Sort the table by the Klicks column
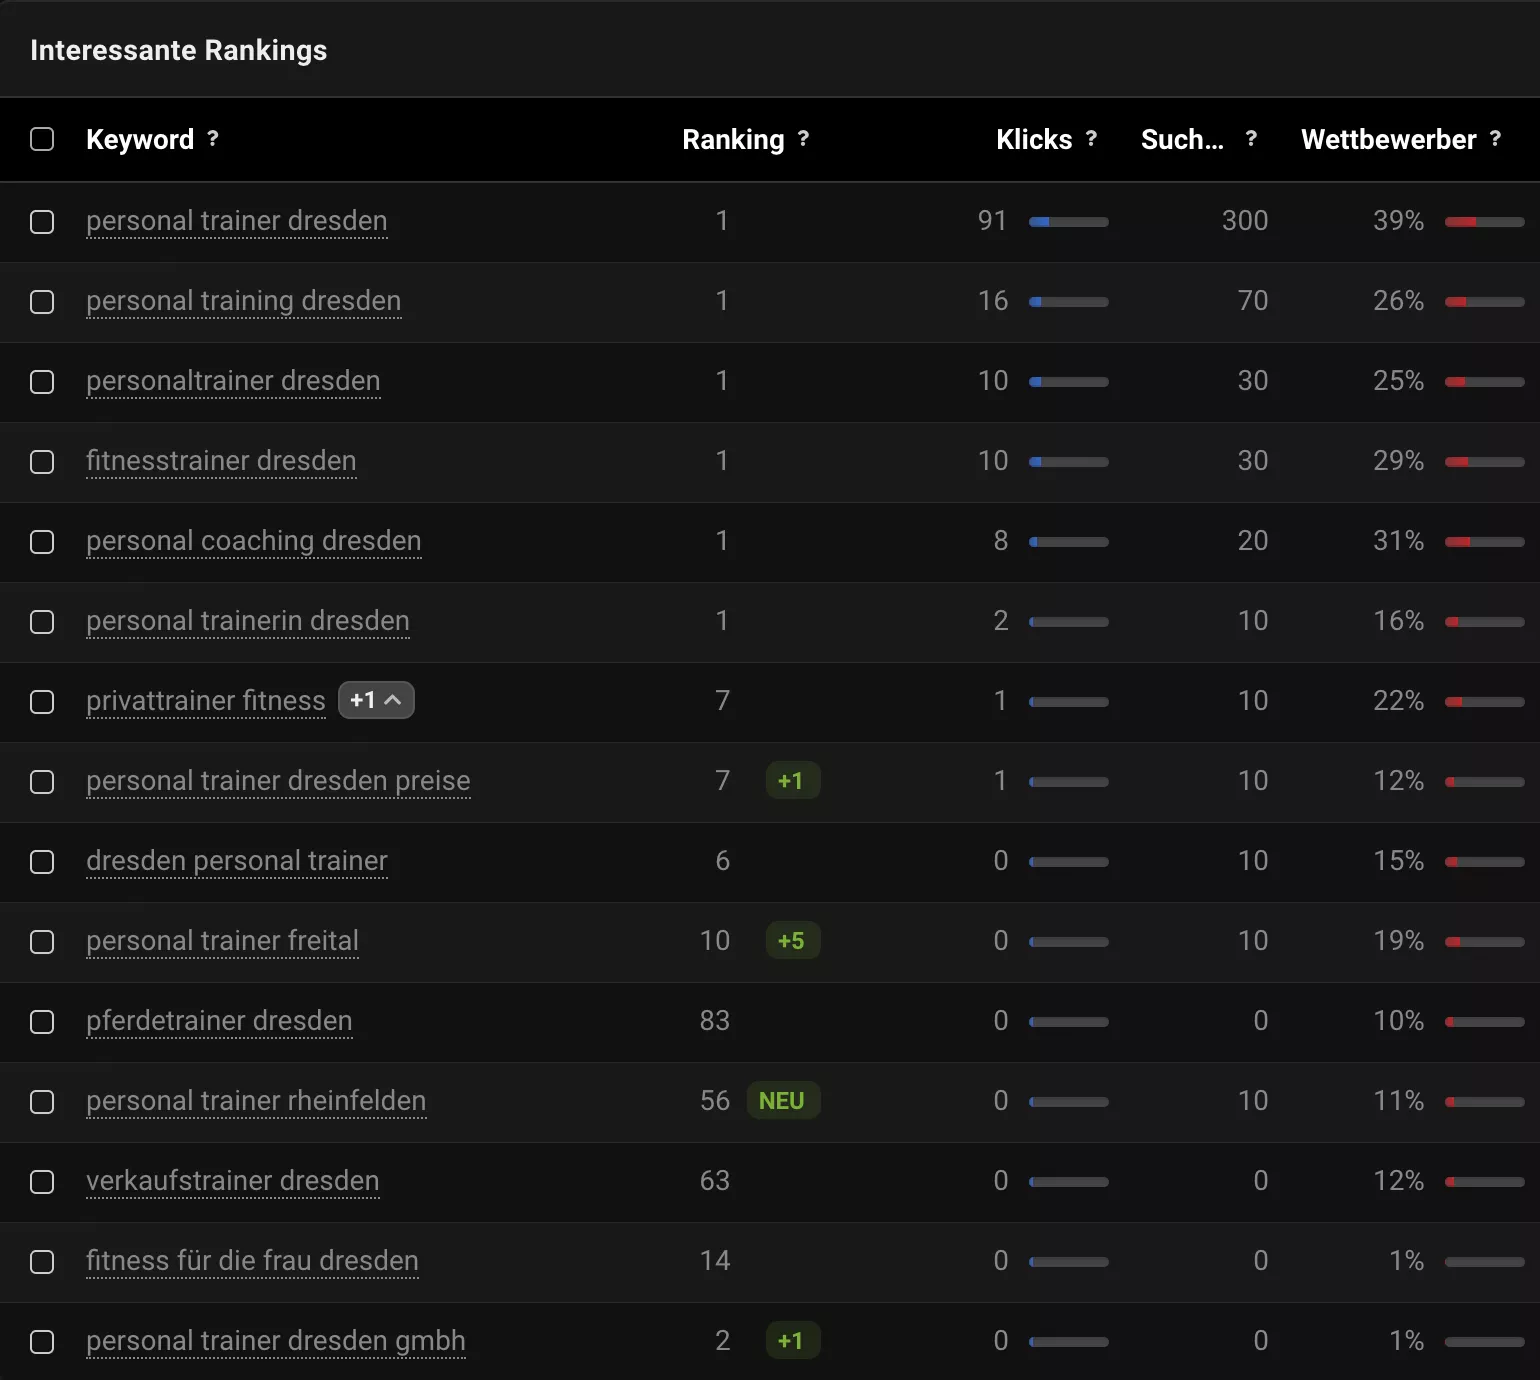This screenshot has width=1540, height=1380. (1035, 139)
